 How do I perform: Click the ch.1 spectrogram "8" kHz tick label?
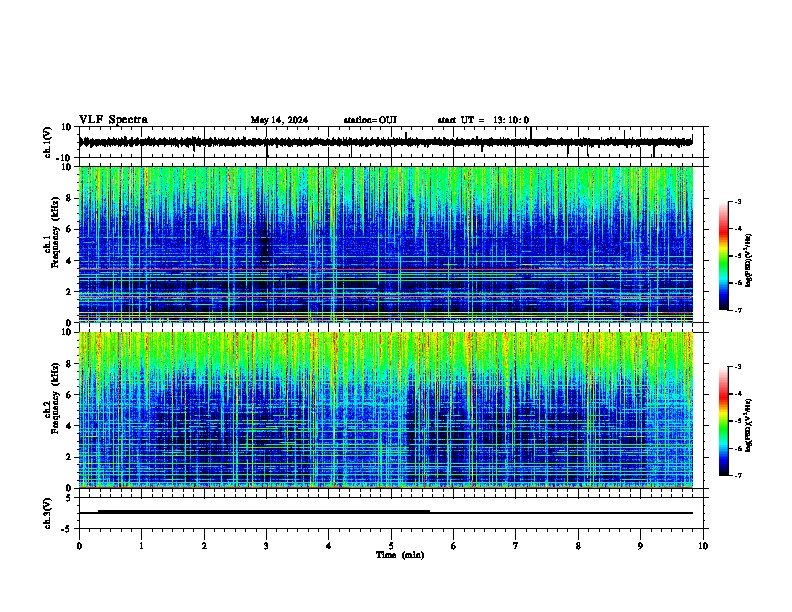click(69, 198)
